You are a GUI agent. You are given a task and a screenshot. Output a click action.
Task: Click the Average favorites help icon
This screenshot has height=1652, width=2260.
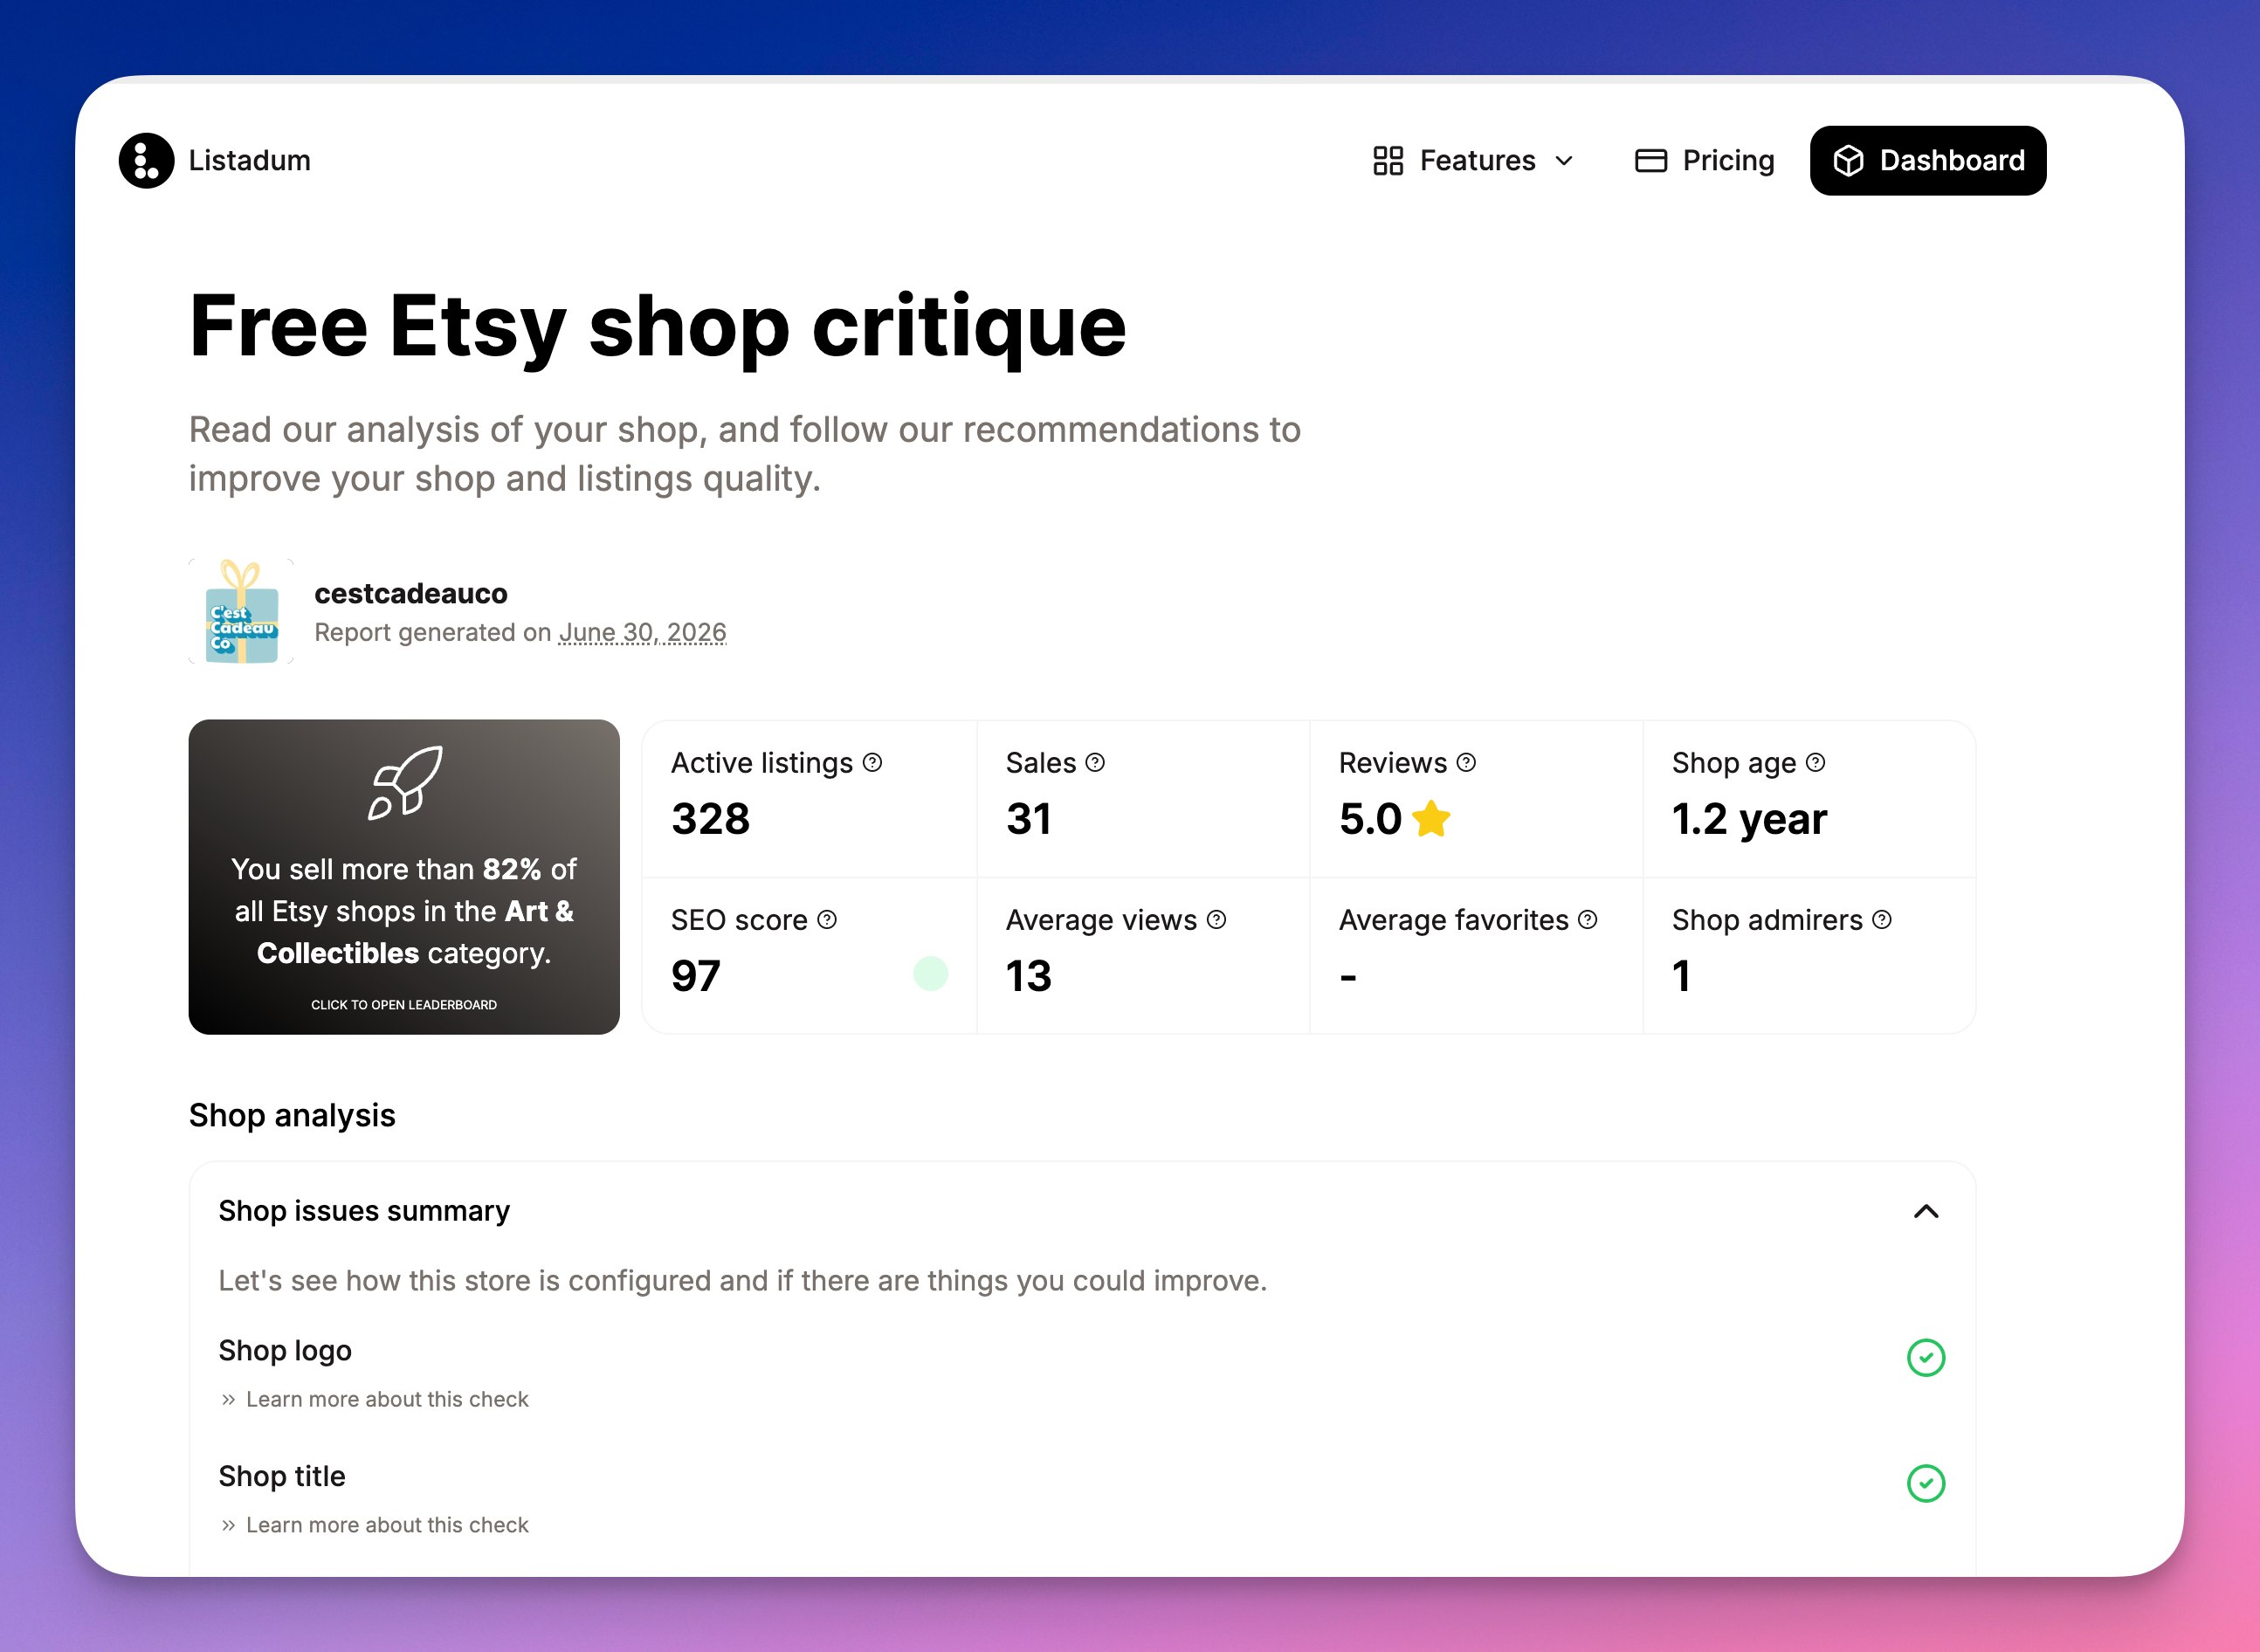tap(1587, 919)
